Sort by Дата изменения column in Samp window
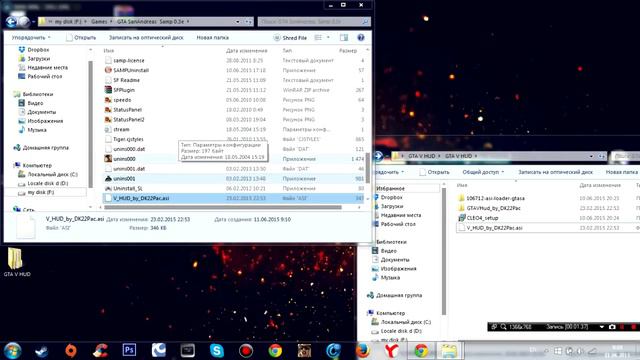The image size is (640, 360). 247,51
